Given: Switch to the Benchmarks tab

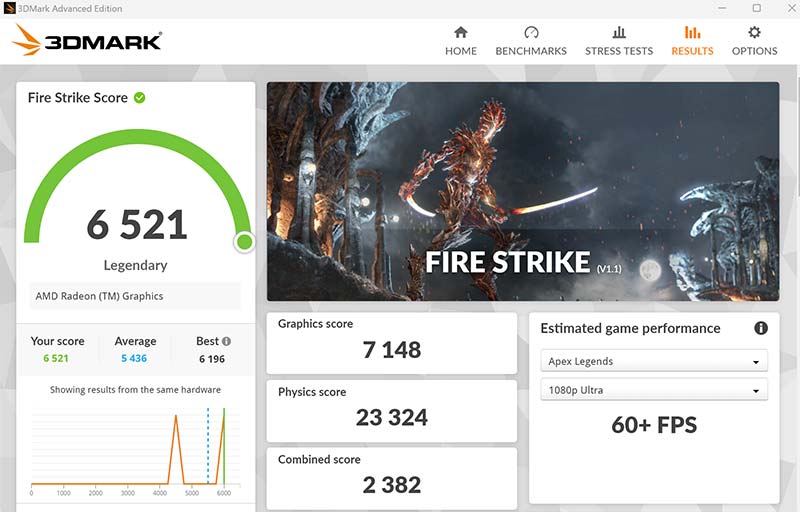Looking at the screenshot, I should coord(531,40).
